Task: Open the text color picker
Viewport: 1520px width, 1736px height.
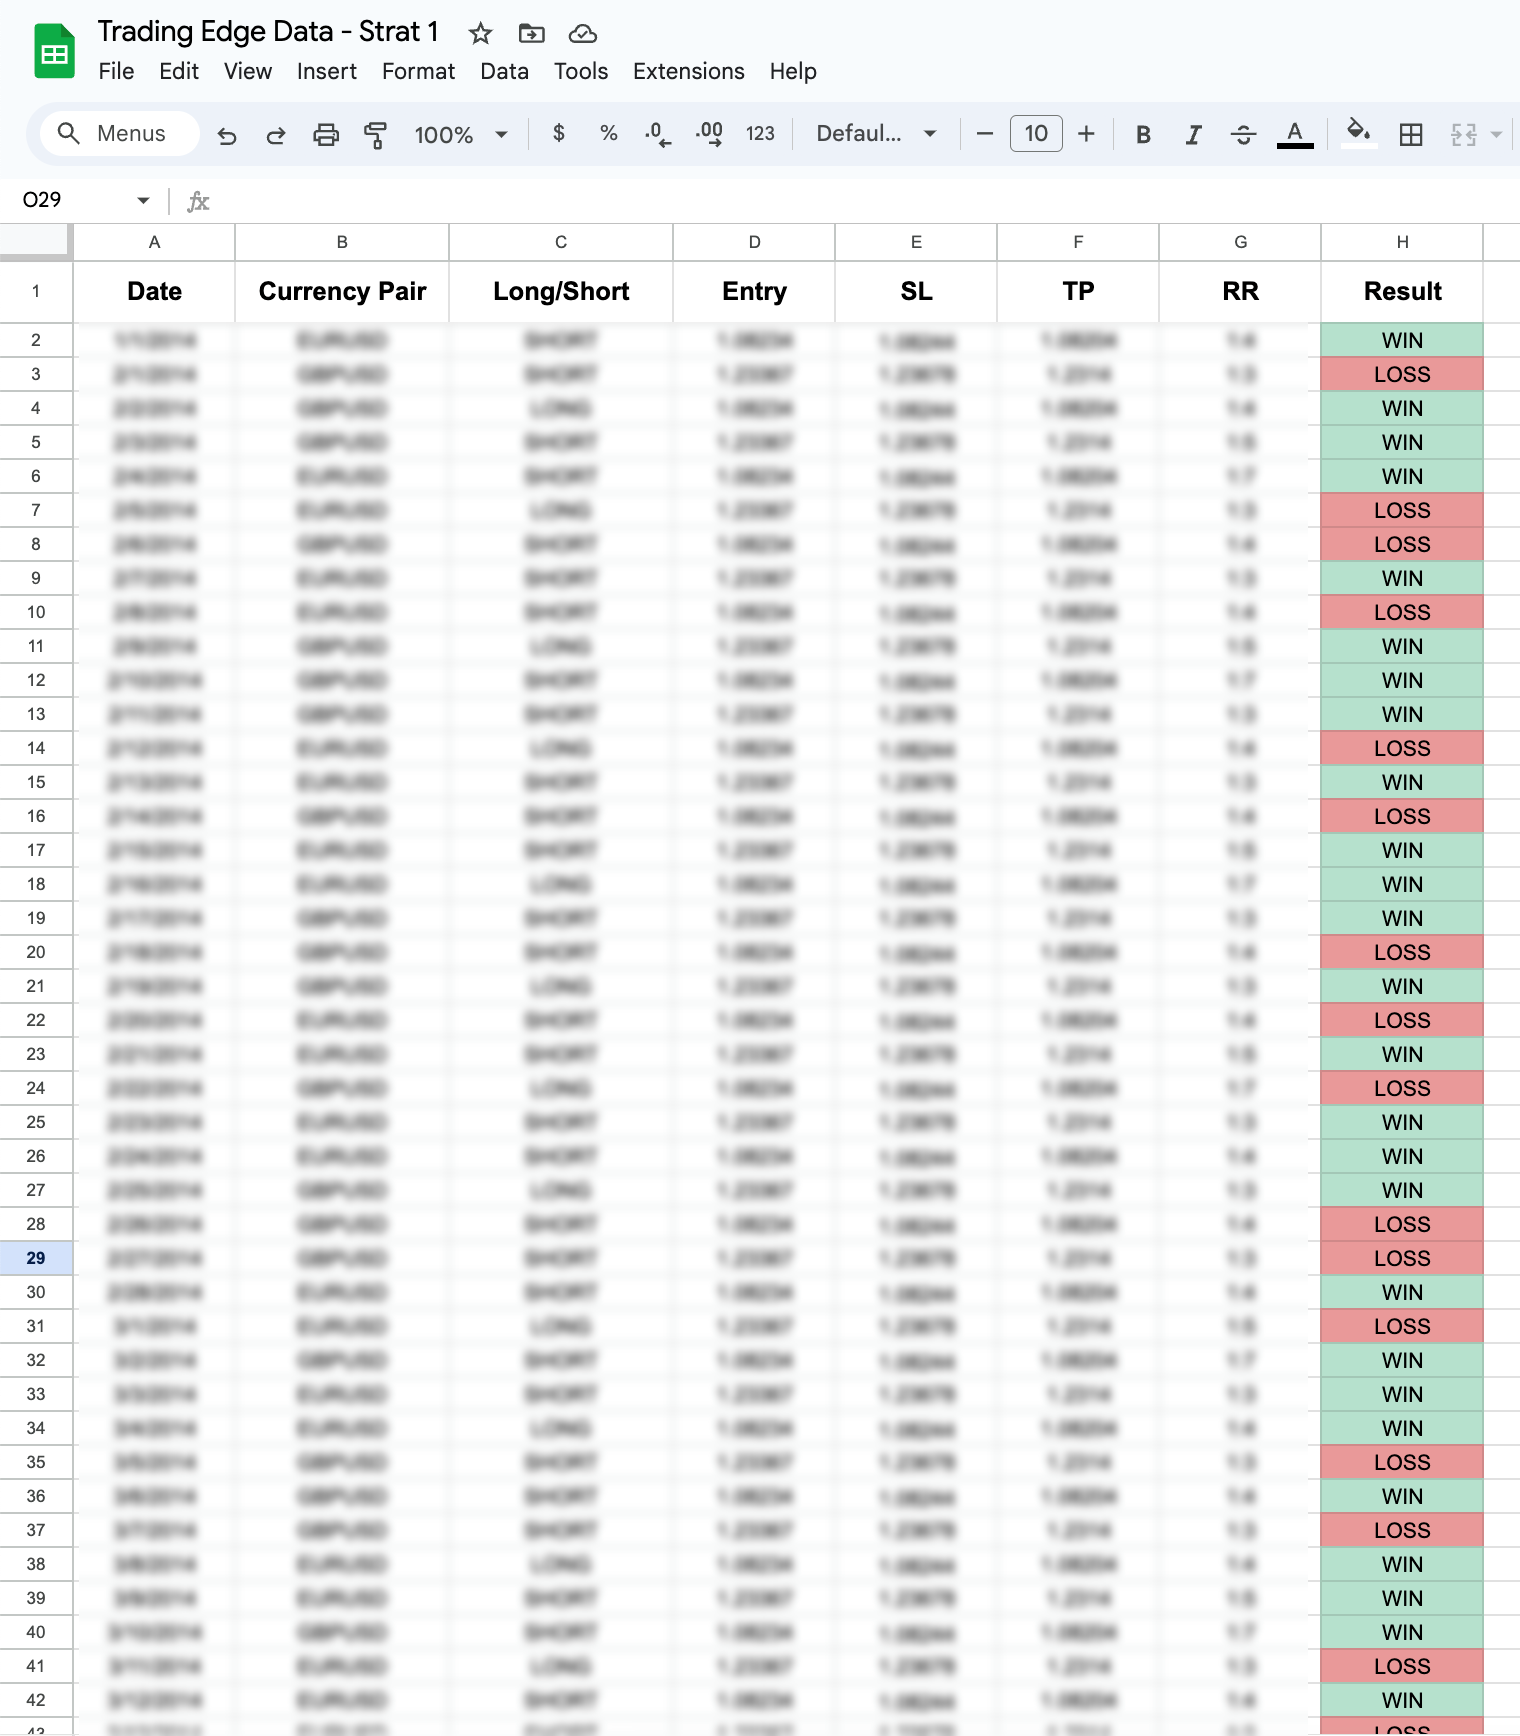Action: pos(1295,134)
